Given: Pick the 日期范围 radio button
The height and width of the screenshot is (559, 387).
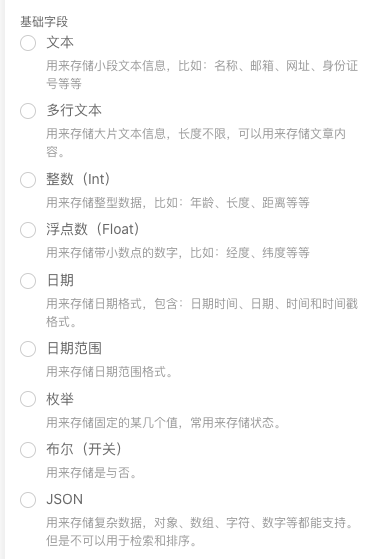Looking at the screenshot, I should 28,349.
